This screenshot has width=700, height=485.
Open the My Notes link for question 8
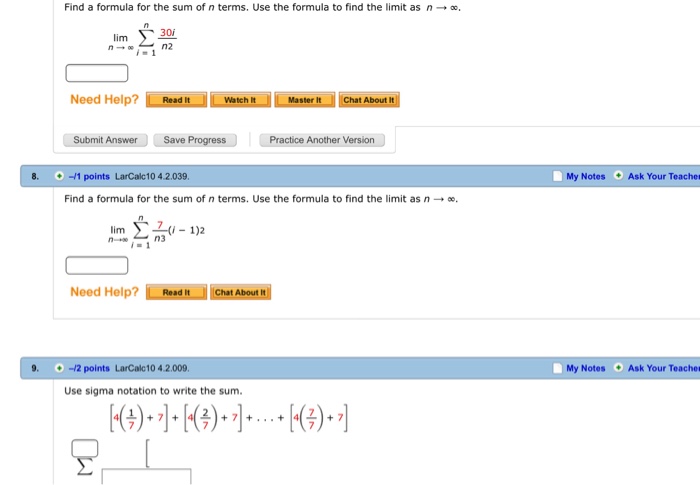click(585, 176)
